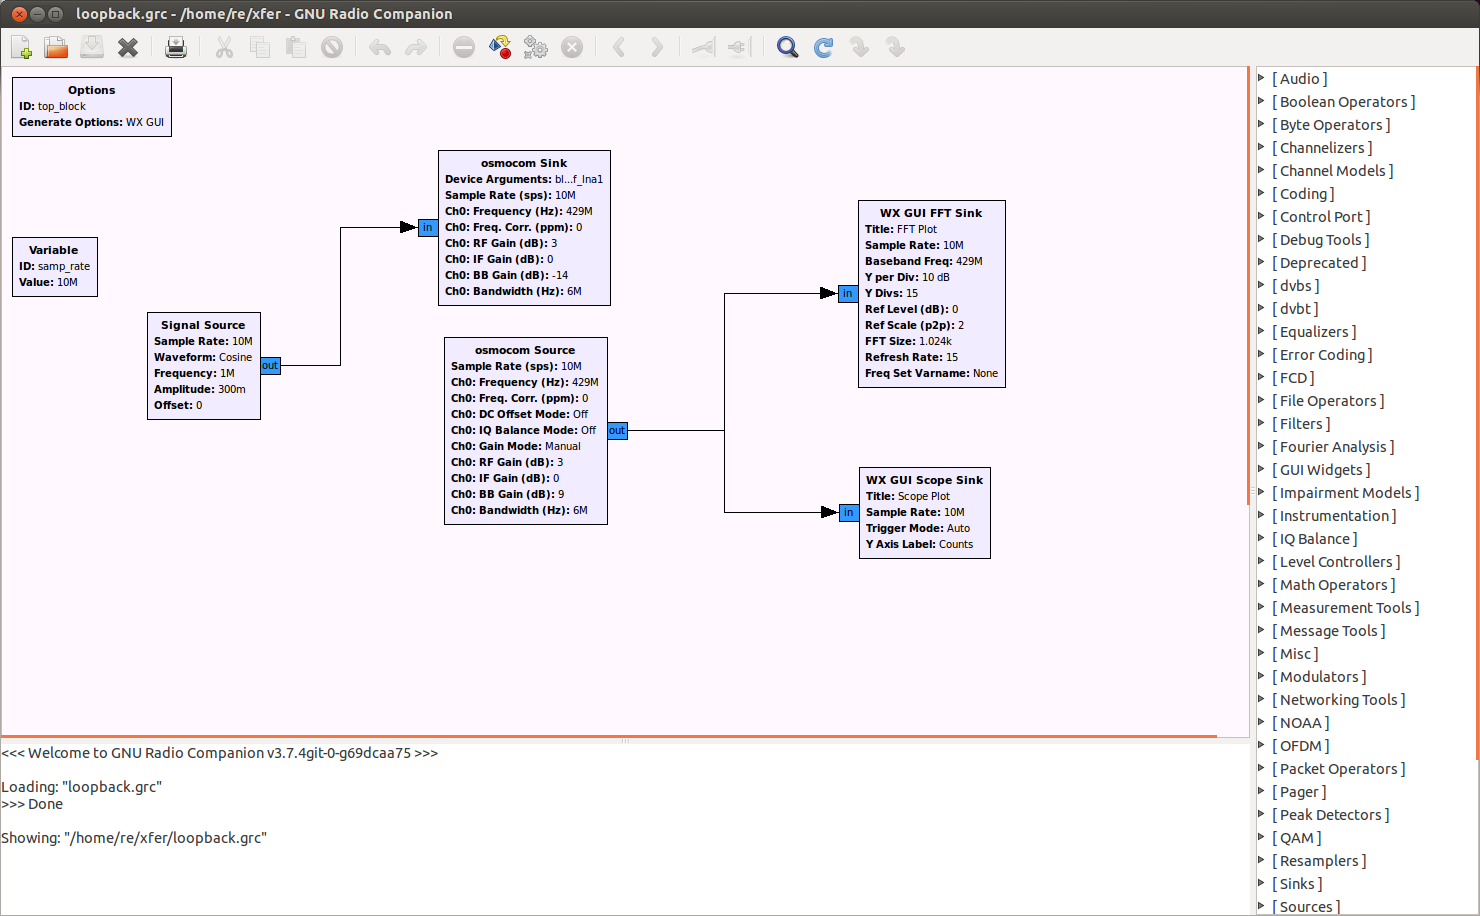This screenshot has width=1480, height=916.
Task: Click the osmocom Source out port
Action: click(618, 431)
